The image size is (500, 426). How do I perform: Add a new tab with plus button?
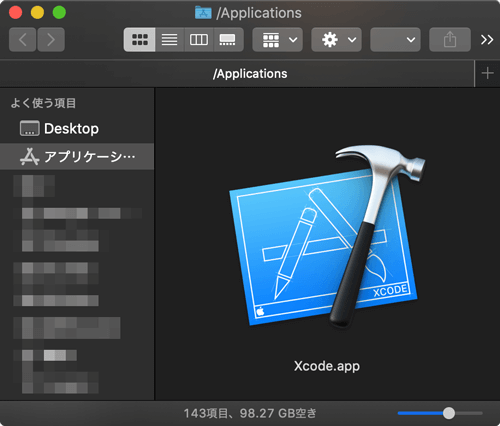tap(487, 73)
